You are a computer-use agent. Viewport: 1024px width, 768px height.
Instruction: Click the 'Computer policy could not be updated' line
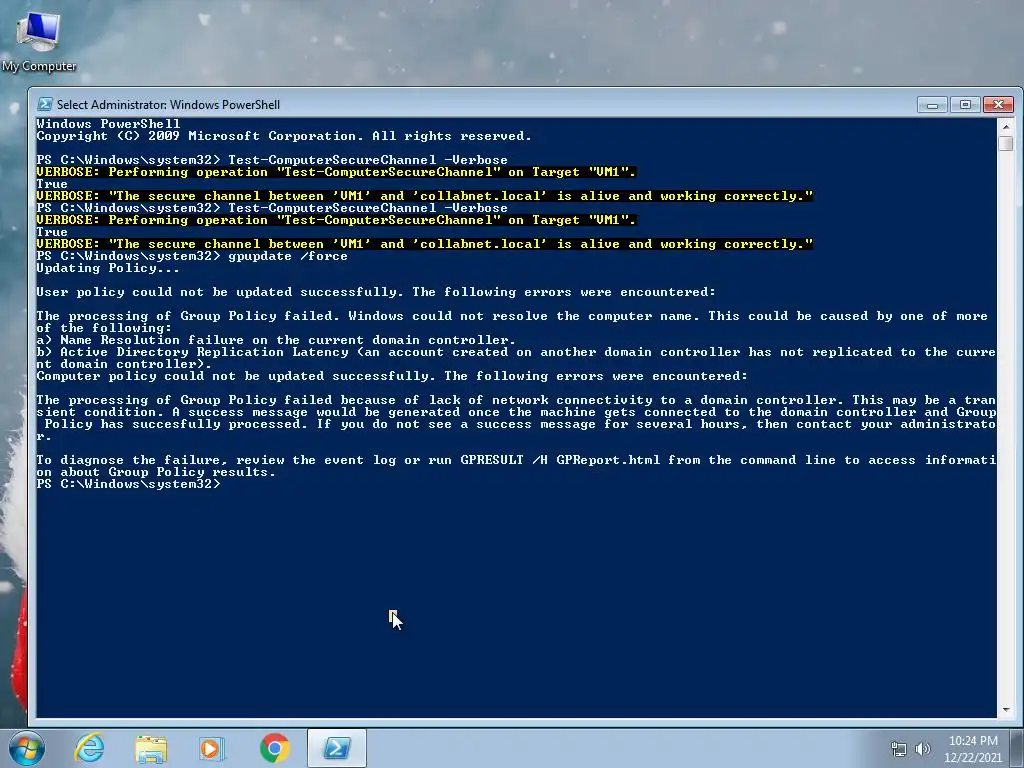tap(392, 376)
